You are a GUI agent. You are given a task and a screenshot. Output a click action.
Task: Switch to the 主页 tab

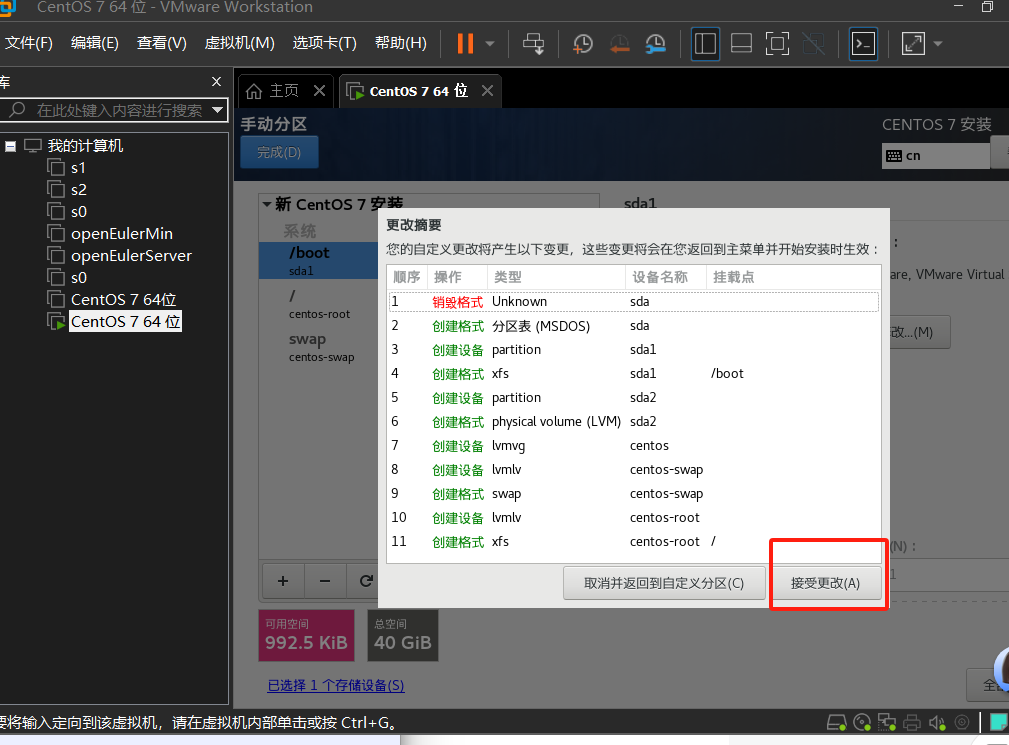pos(273,91)
